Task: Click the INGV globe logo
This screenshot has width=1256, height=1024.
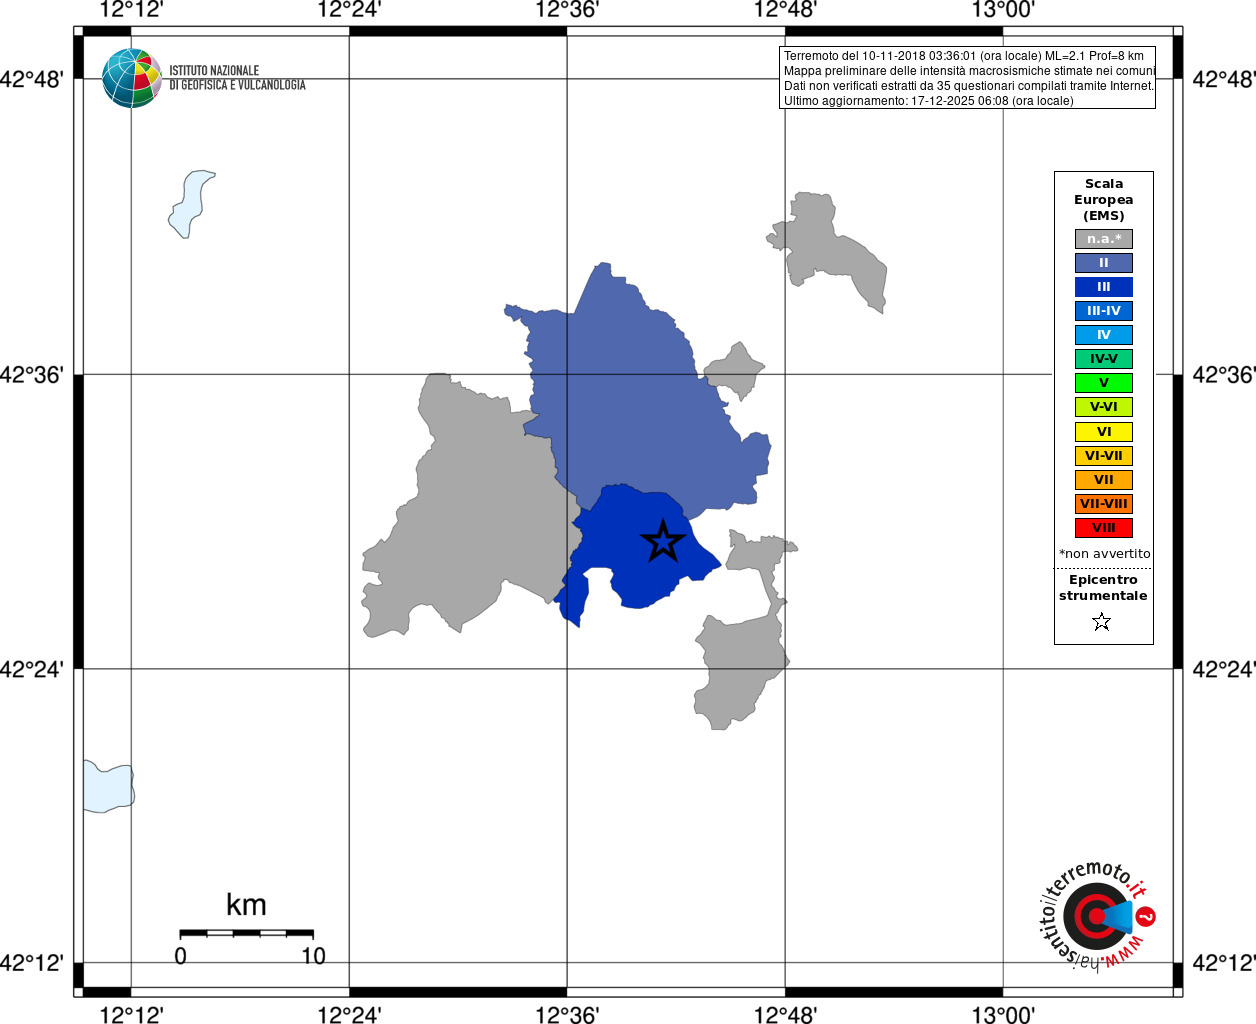Action: click(x=132, y=78)
